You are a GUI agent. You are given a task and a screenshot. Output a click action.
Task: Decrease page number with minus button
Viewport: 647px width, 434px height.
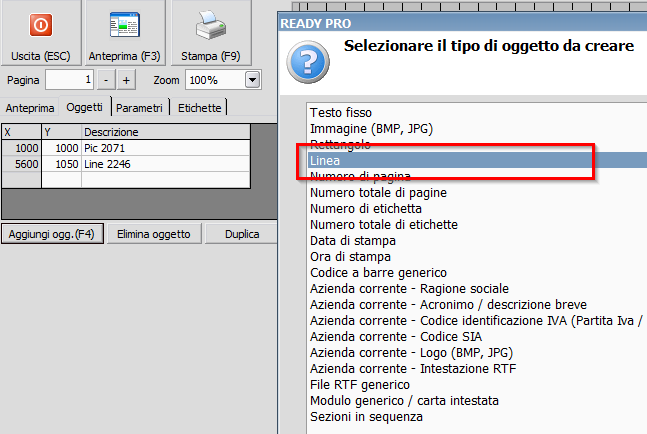107,80
